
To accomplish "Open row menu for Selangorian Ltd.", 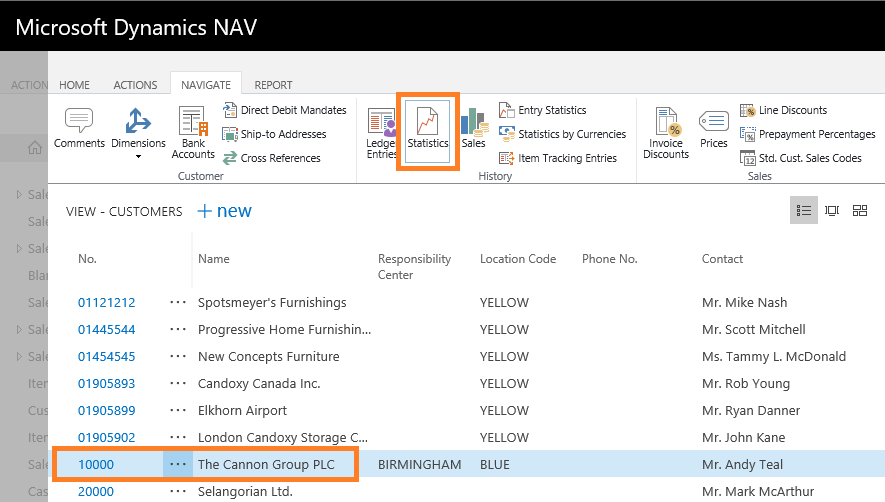I will coord(178,492).
